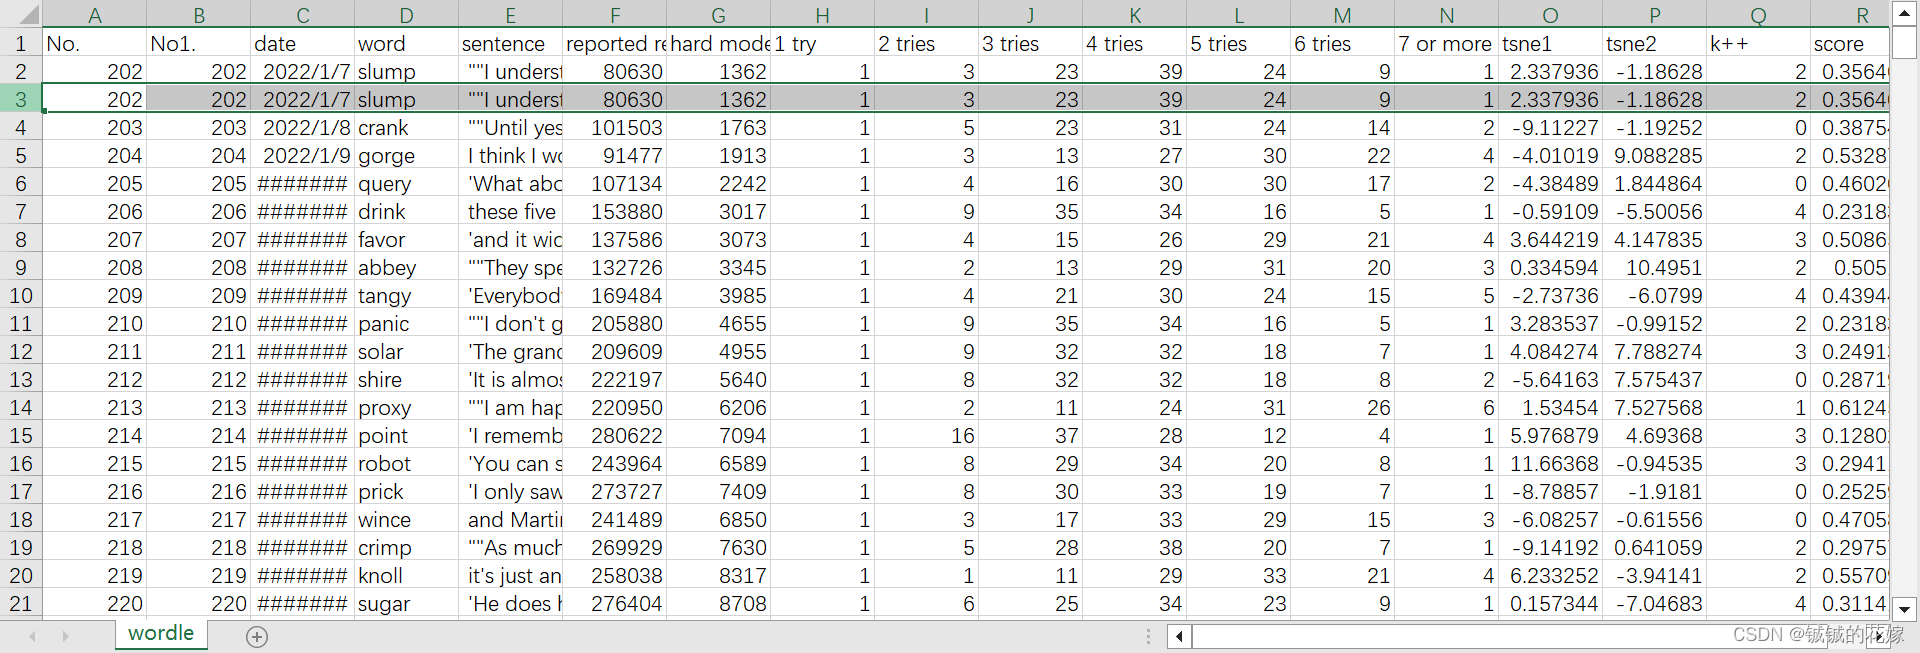
Task: Click the 'k++' header cell
Action: click(x=1759, y=43)
